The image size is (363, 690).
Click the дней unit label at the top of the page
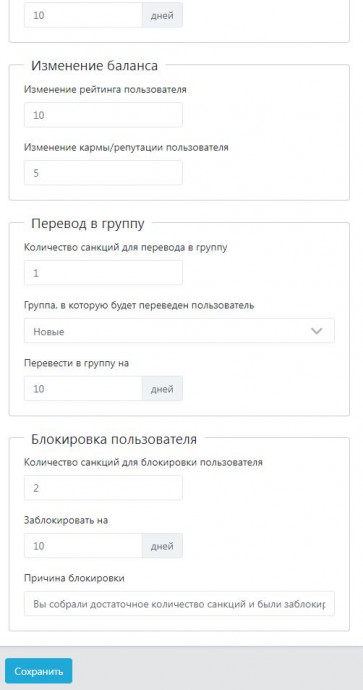point(162,15)
